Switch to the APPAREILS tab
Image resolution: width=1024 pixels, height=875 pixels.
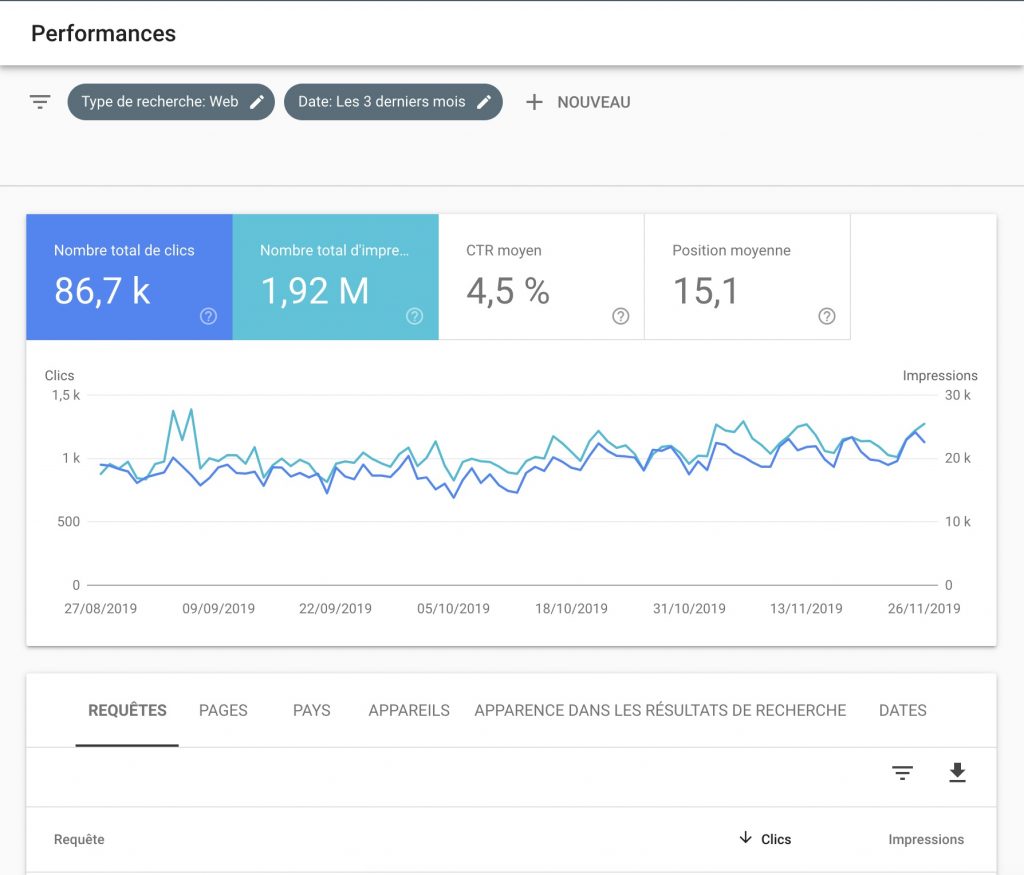pyautogui.click(x=409, y=710)
